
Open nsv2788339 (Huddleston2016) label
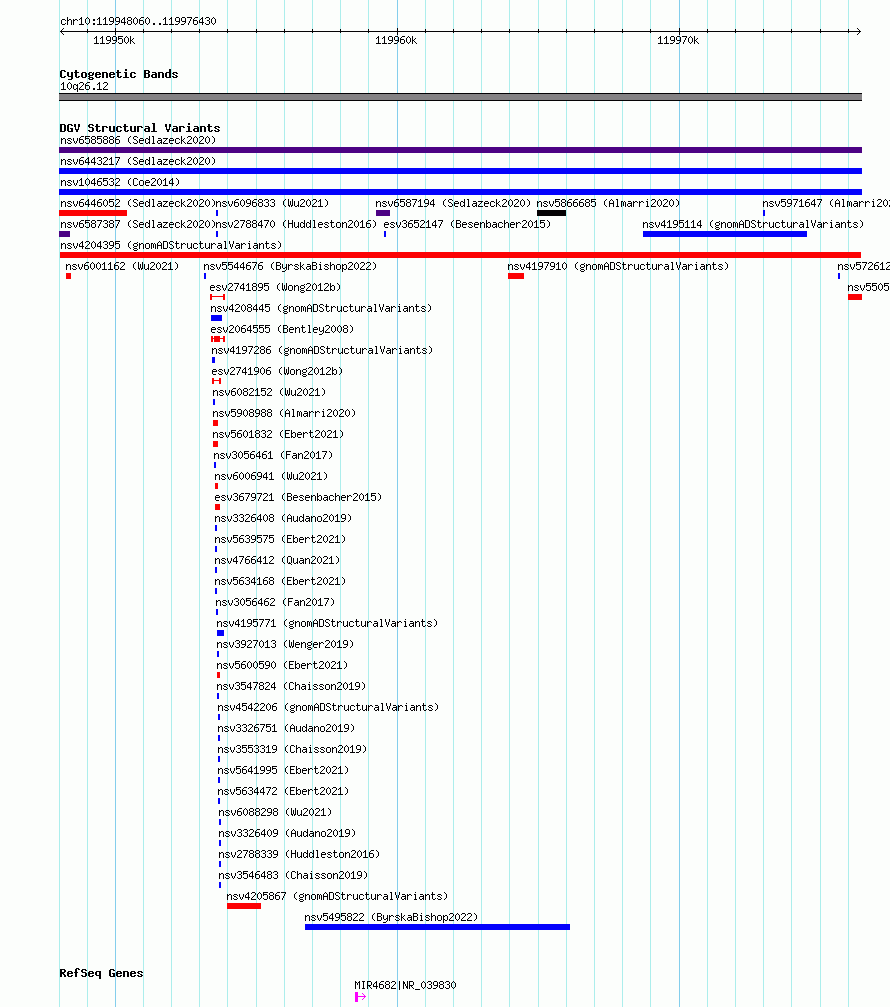(299, 854)
